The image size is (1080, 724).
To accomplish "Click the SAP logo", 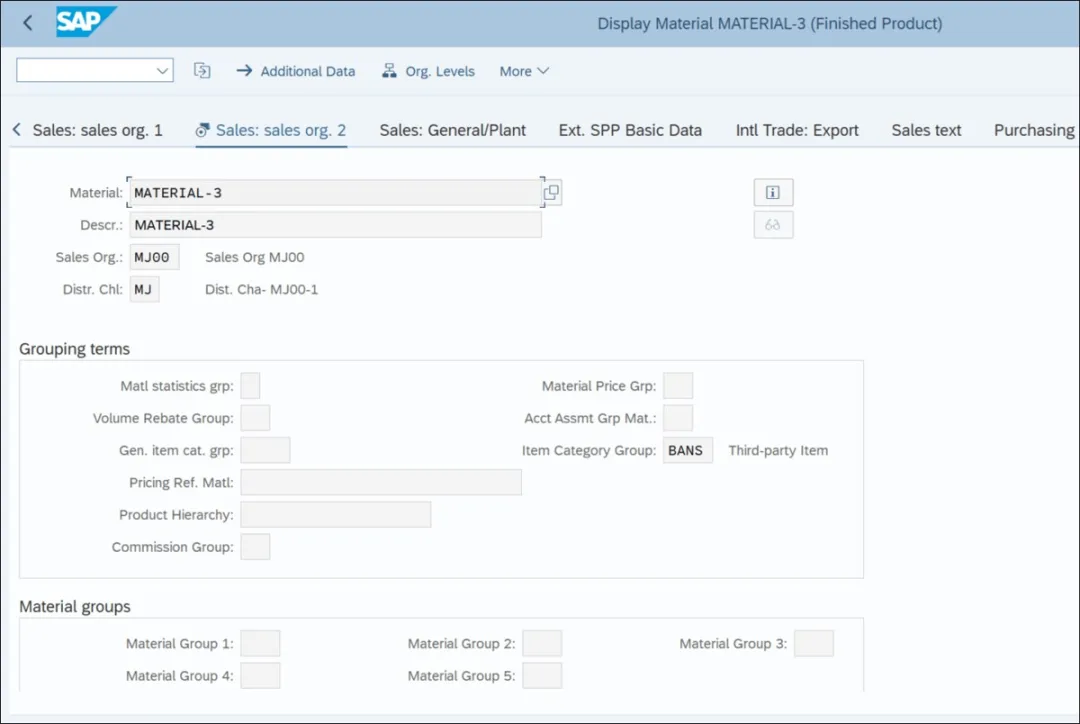I will (86, 22).
